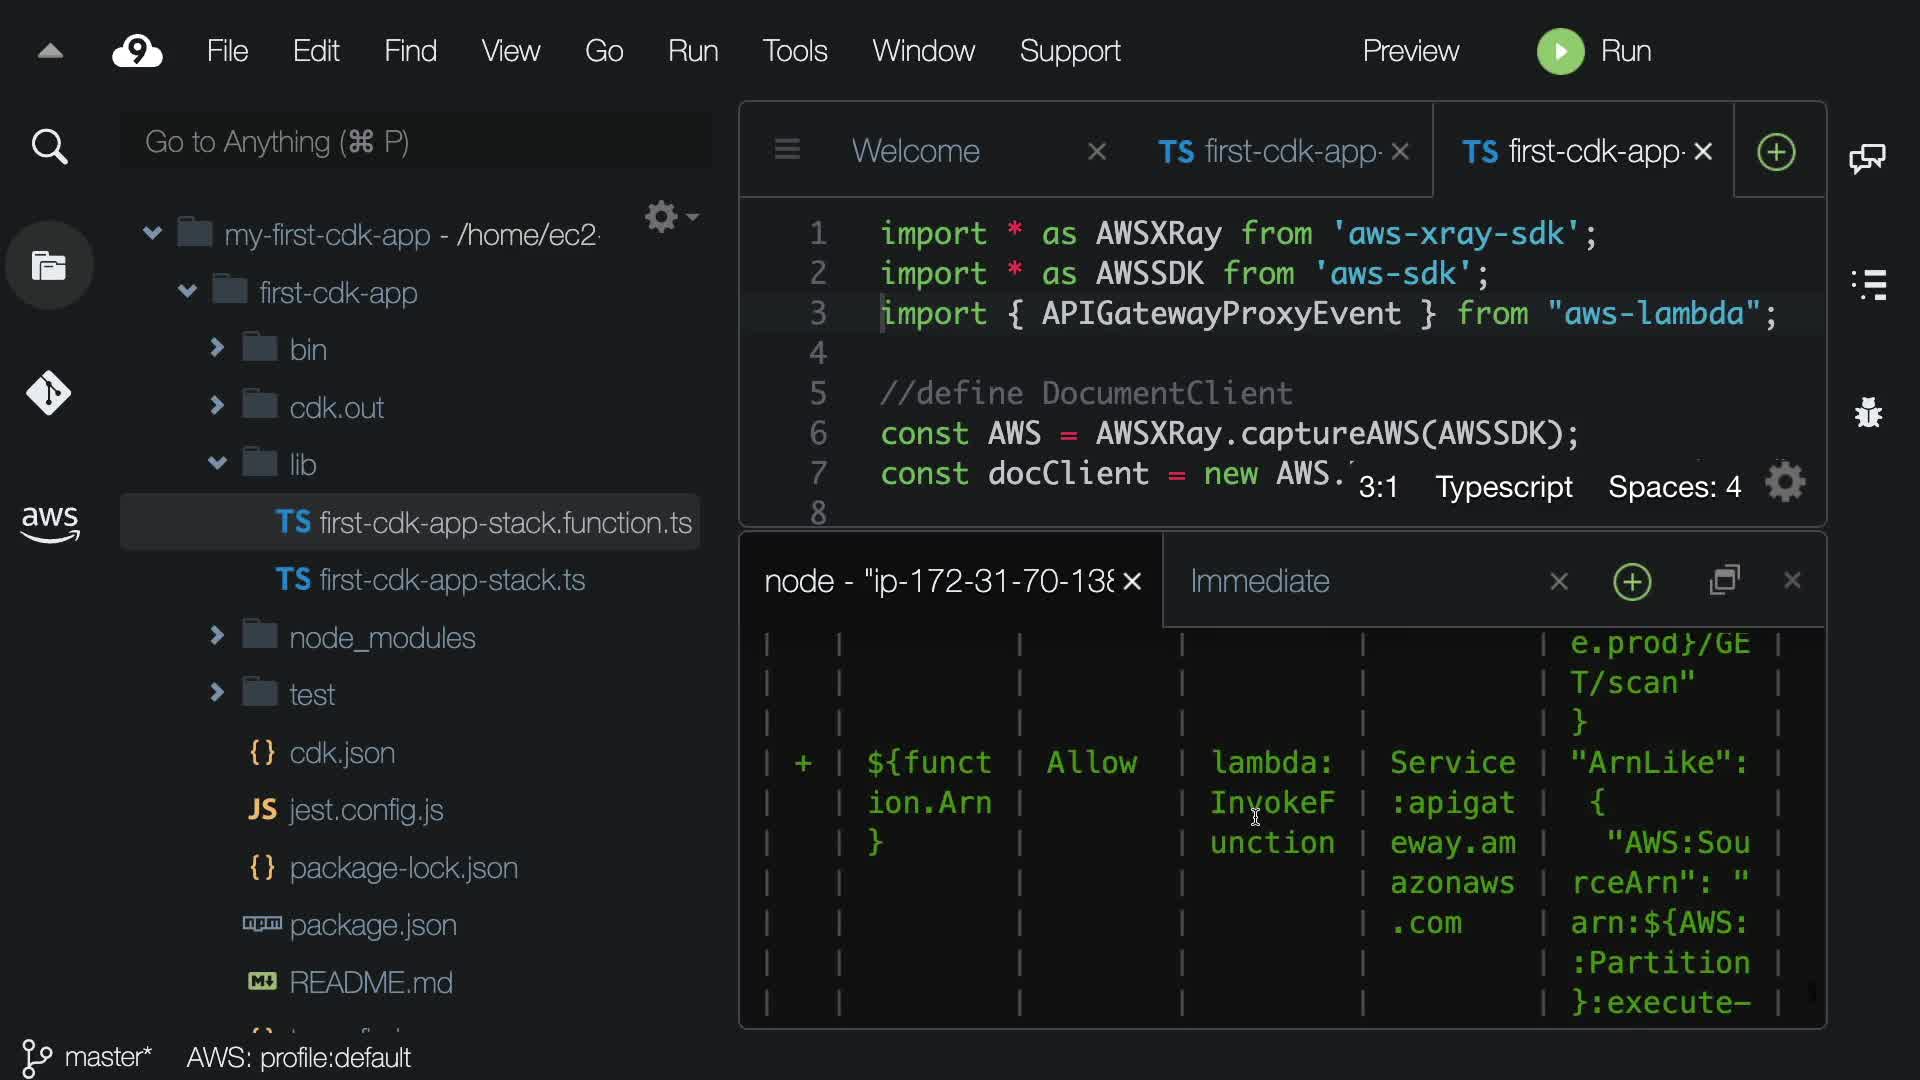Expand the bin folder
The height and width of the screenshot is (1080, 1920).
coord(217,348)
